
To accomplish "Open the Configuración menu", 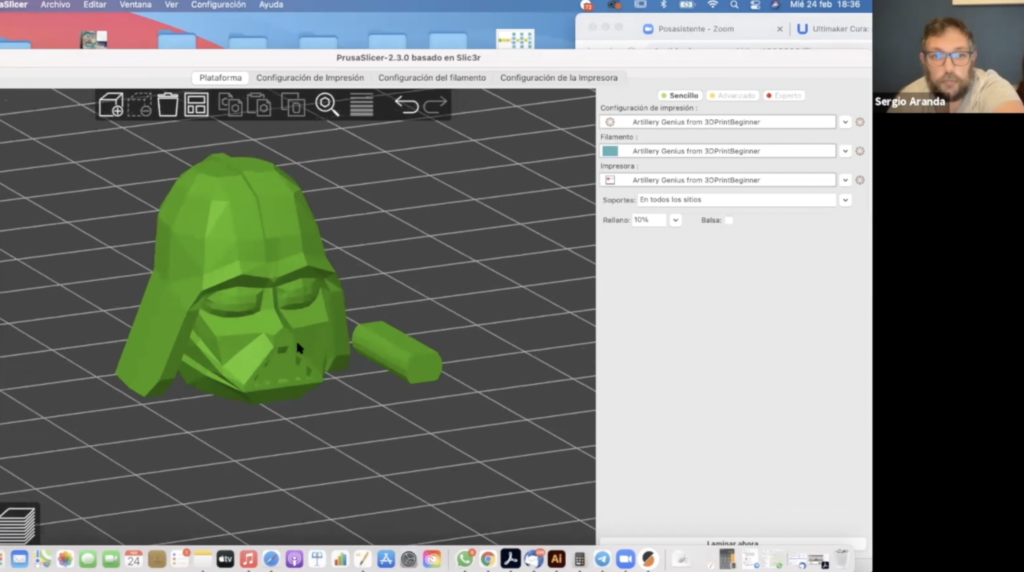I will [218, 5].
